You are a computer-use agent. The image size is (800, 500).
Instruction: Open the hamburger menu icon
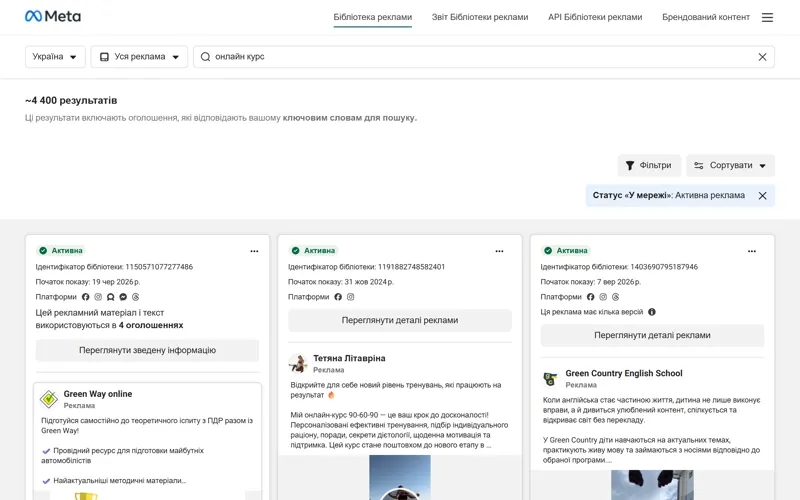767,17
